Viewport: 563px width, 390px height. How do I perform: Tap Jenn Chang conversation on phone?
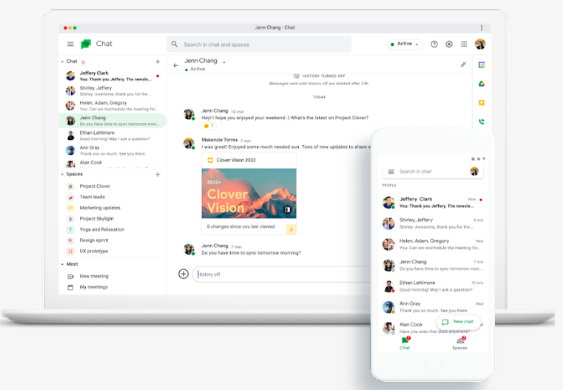tap(432, 265)
